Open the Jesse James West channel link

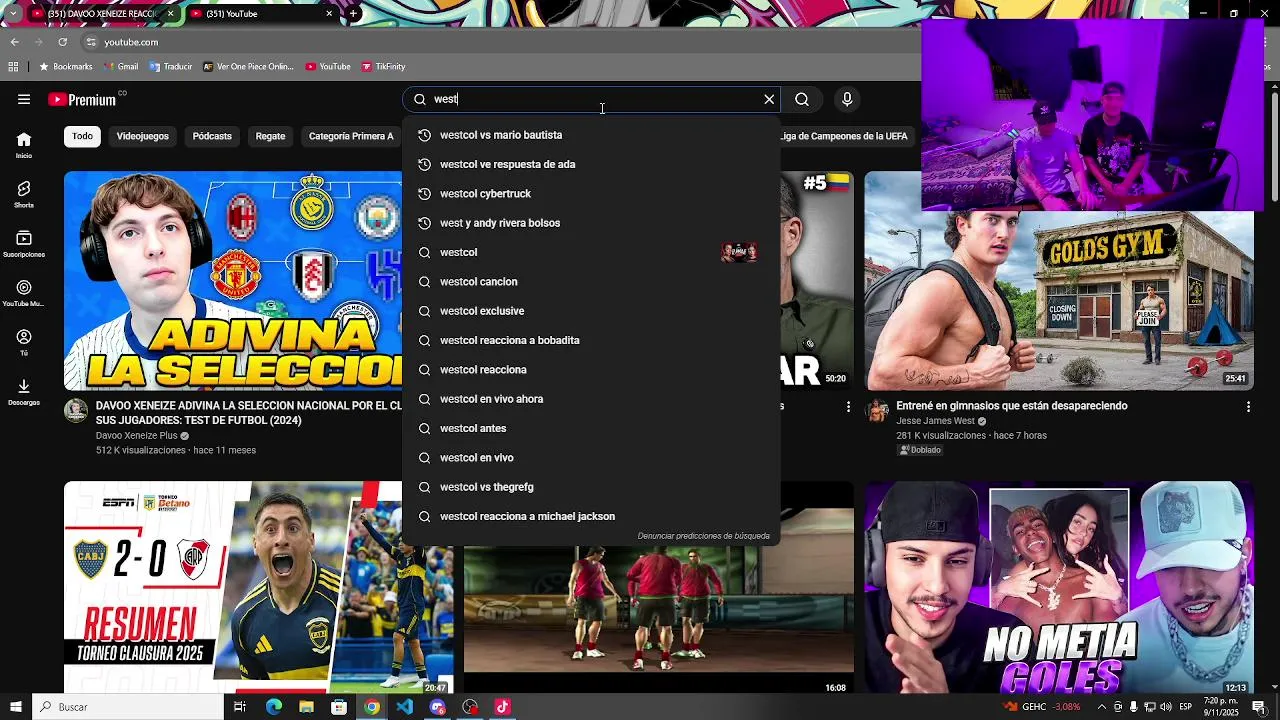click(x=935, y=421)
